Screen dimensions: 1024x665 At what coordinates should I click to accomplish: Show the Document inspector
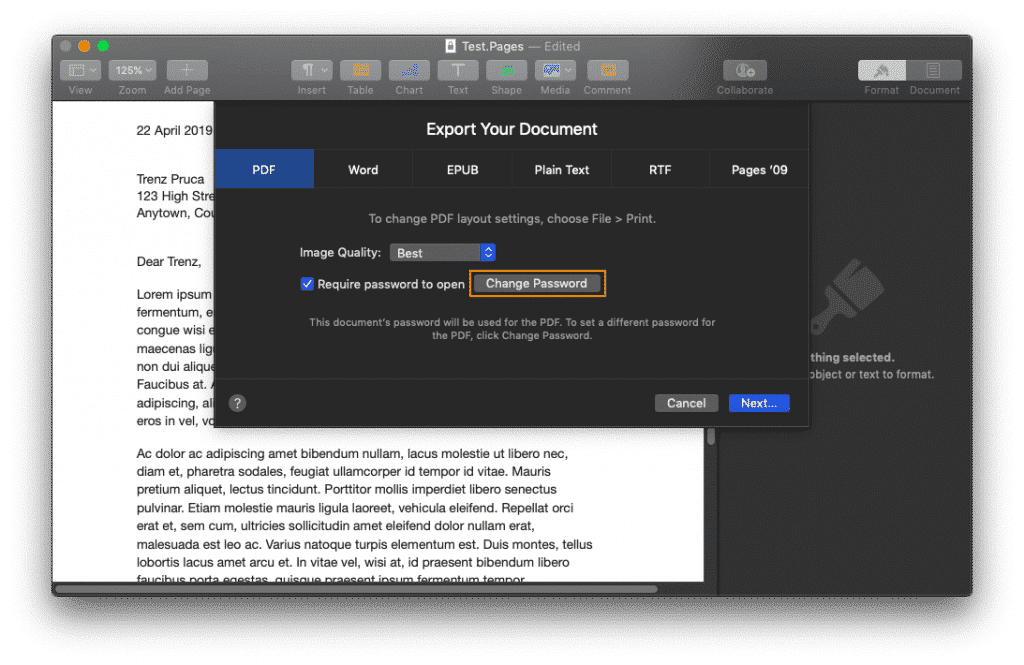click(x=934, y=70)
